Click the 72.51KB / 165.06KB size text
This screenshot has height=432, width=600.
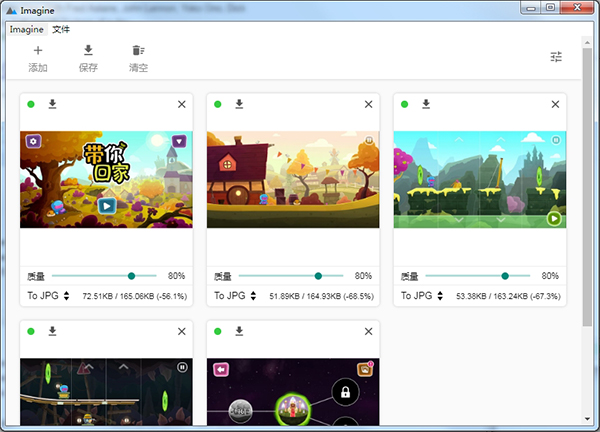[x=135, y=296]
